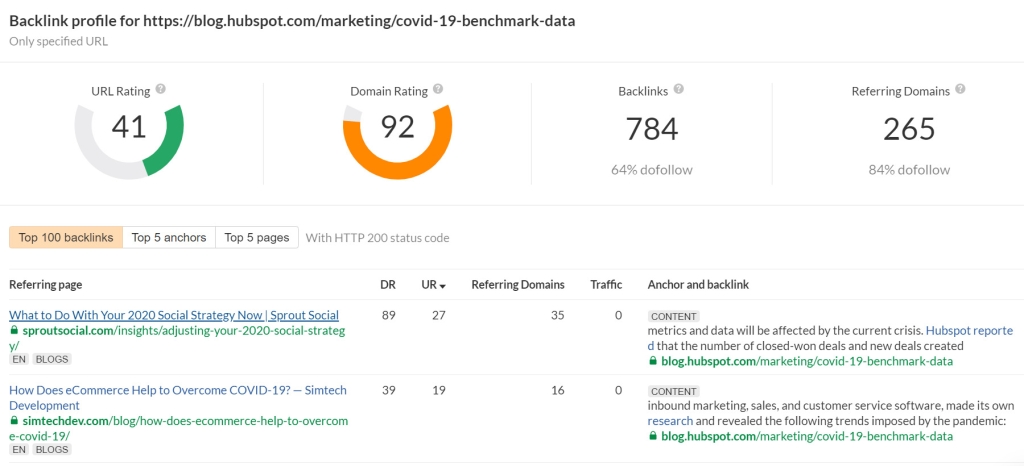Open hubspot backlink URL in Simtech row
This screenshot has height=466, width=1024.
[x=807, y=436]
